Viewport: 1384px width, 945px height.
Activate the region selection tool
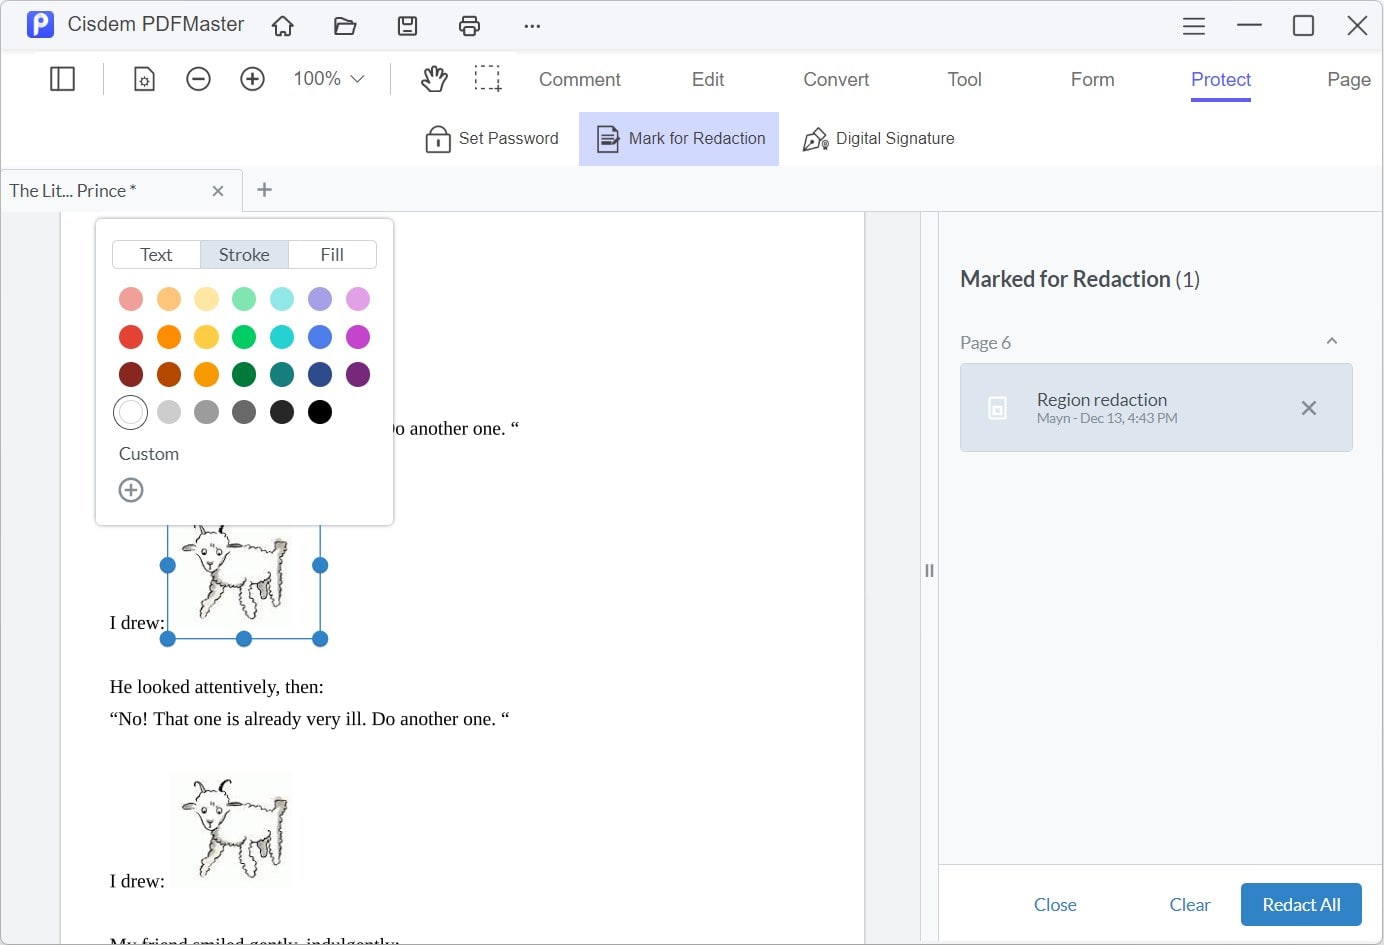489,78
